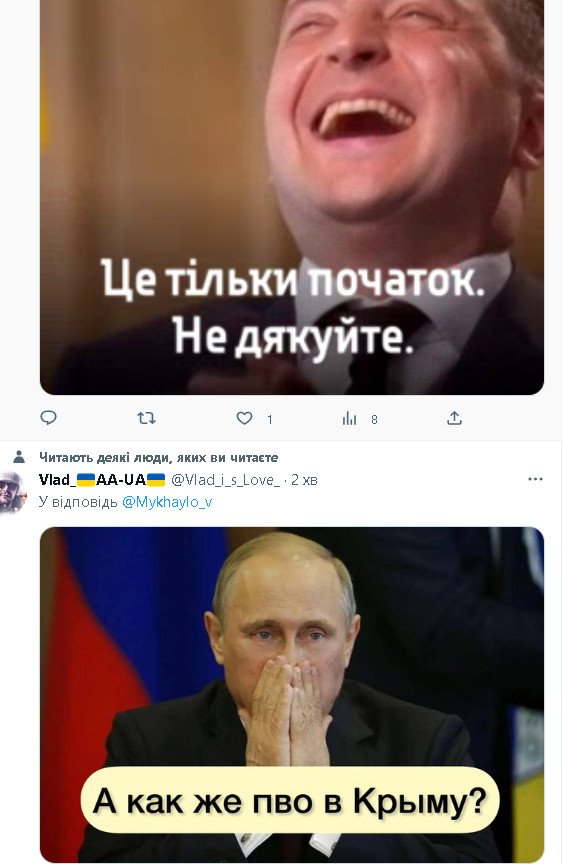Click the share upload arrow icon
The height and width of the screenshot is (864, 563).
coord(454,418)
